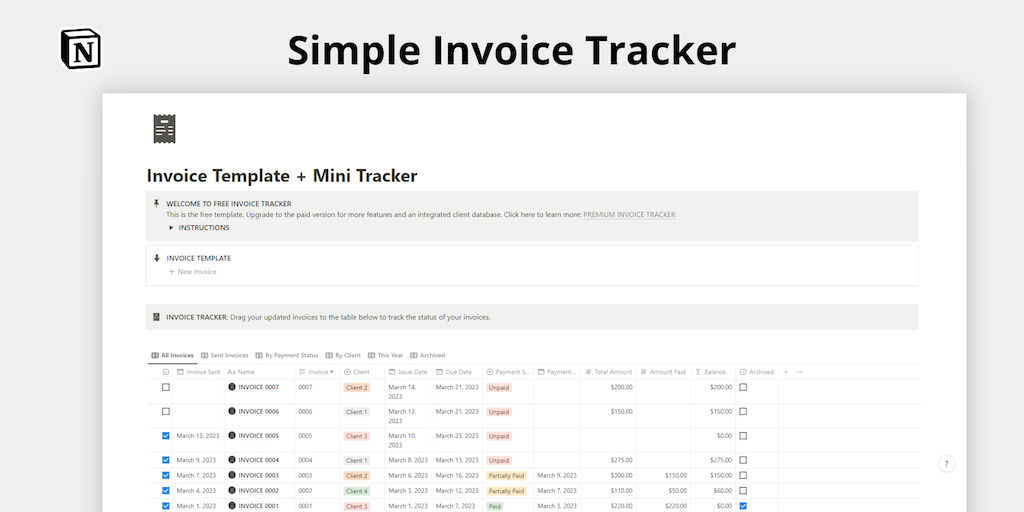
Task: Open INVOICE 0001 via its page icon
Action: pyautogui.click(x=232, y=505)
